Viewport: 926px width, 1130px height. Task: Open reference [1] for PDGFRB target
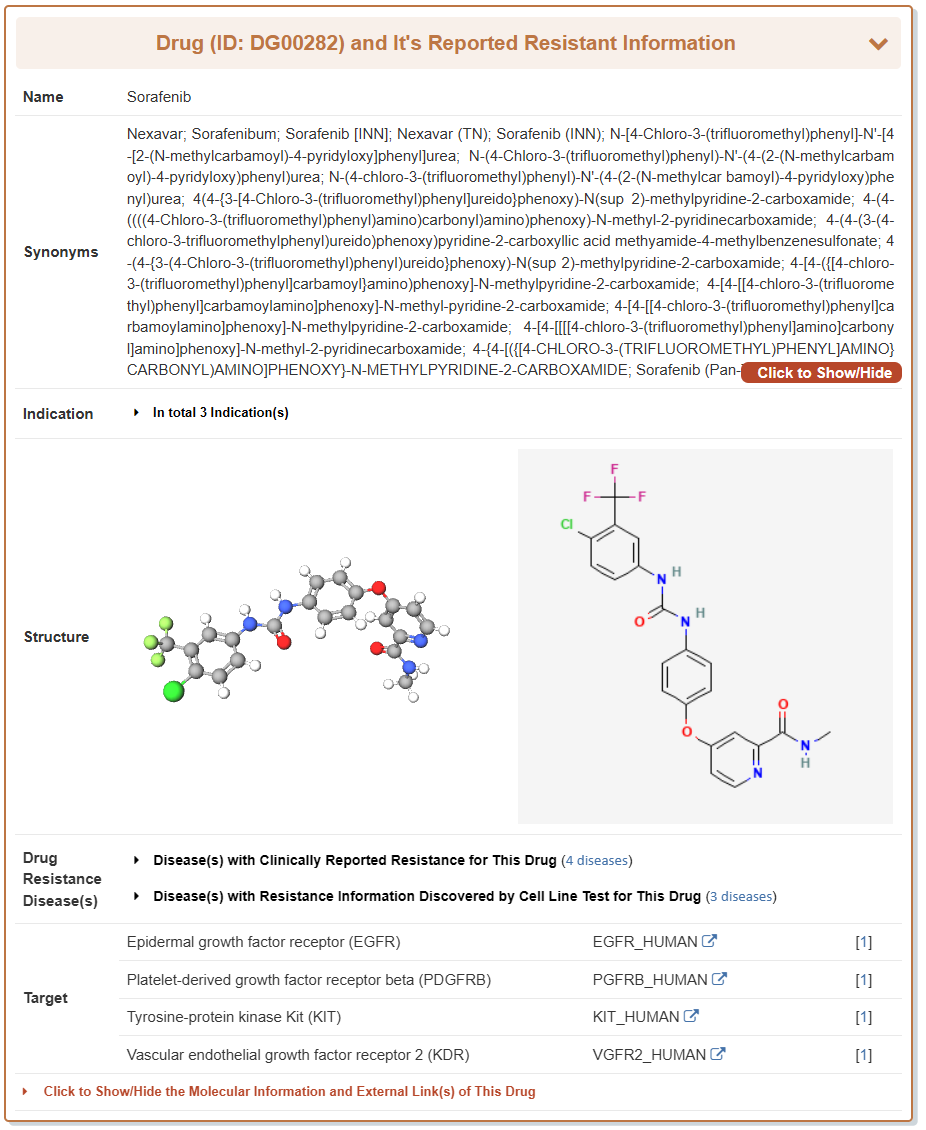(x=864, y=980)
